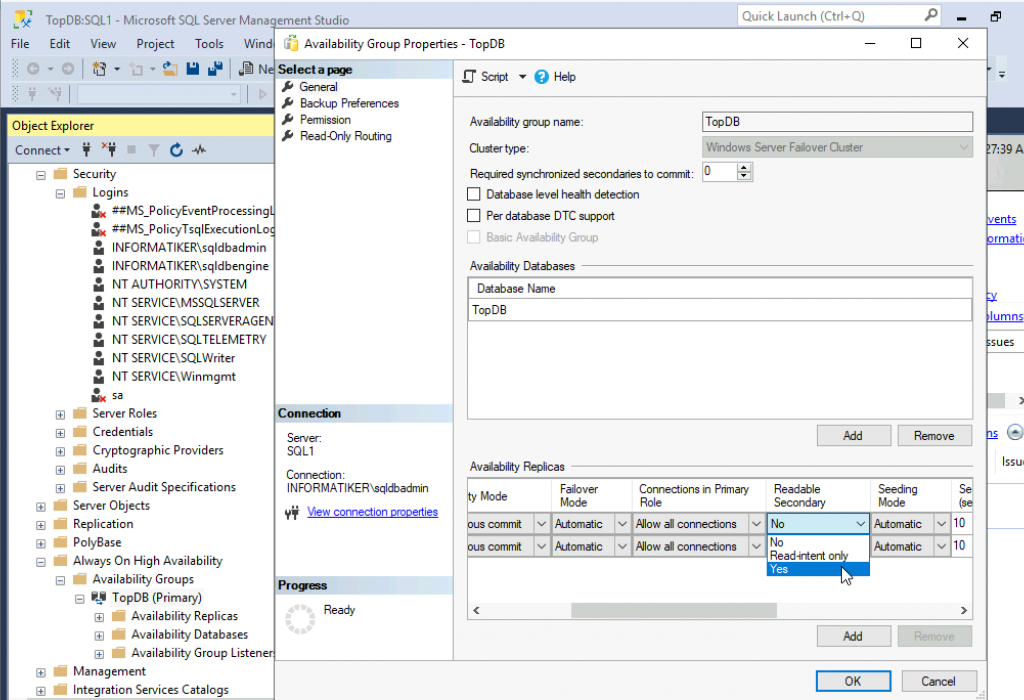Click the New Query toolbar icon

tap(246, 69)
